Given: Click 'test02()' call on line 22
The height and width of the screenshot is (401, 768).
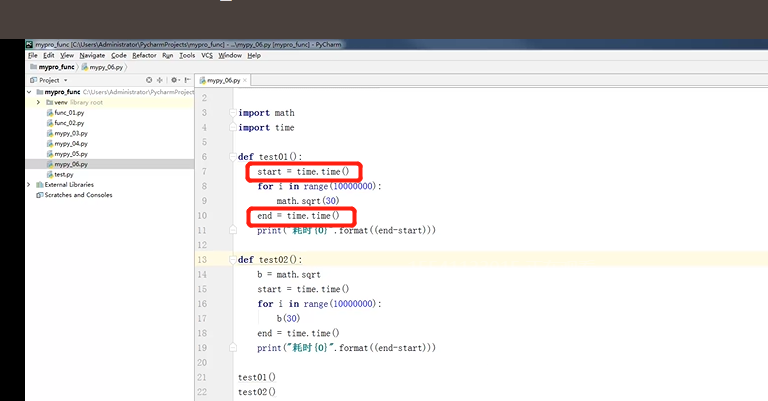Looking at the screenshot, I should coord(257,392).
